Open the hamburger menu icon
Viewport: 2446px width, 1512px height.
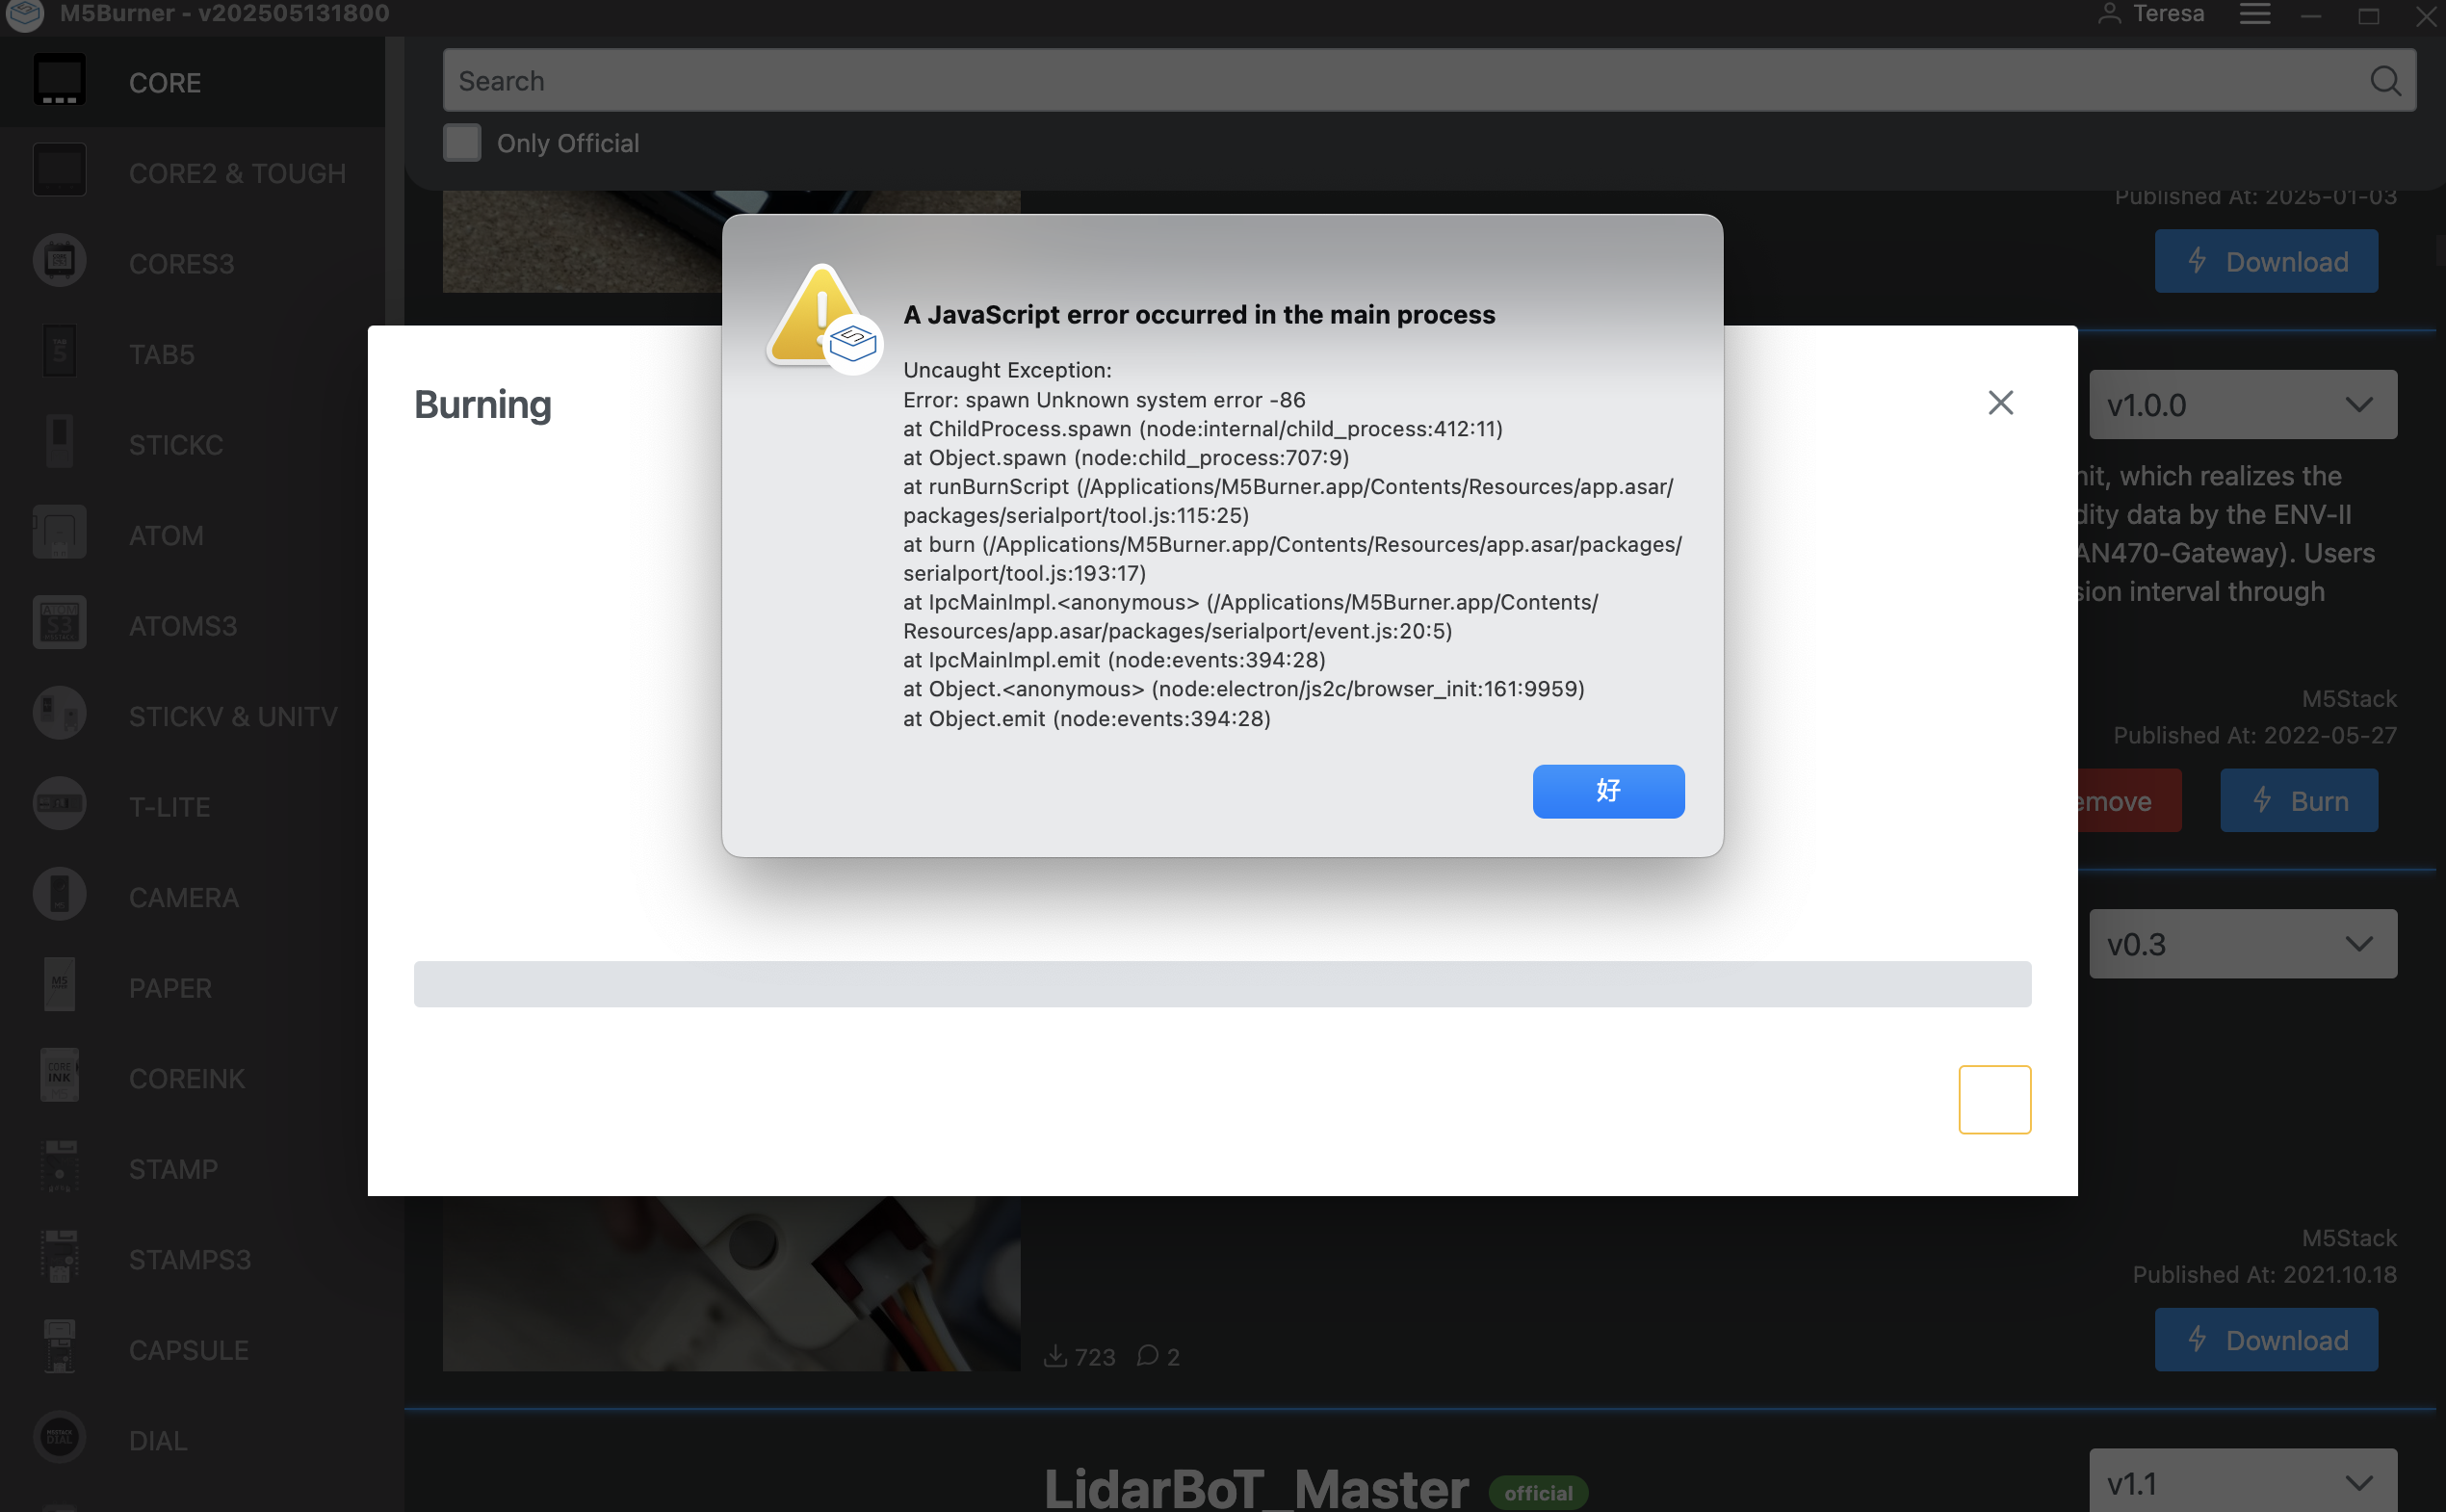tap(2255, 14)
